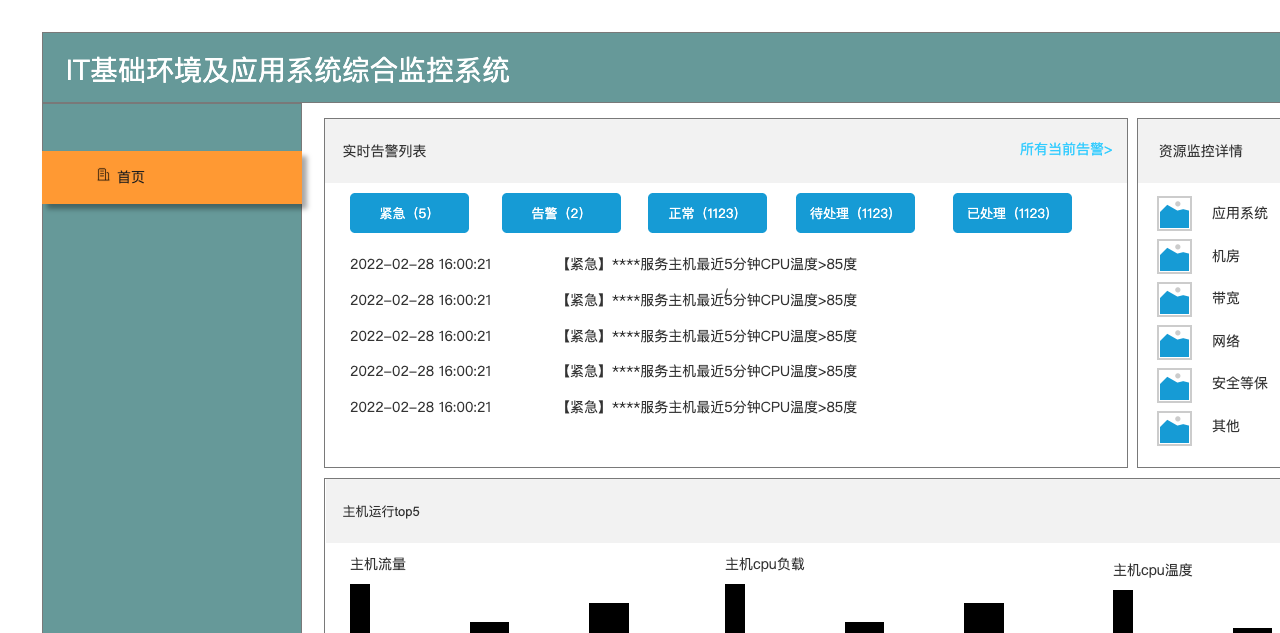
Task: Click the image icon next to 网络
Action: 1174,342
